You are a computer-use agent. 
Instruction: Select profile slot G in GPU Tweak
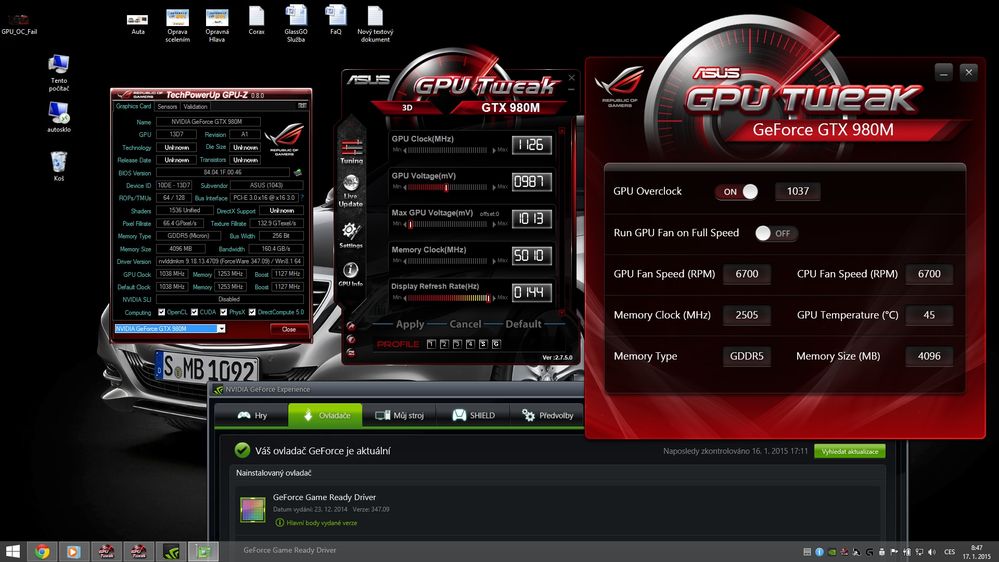point(496,344)
